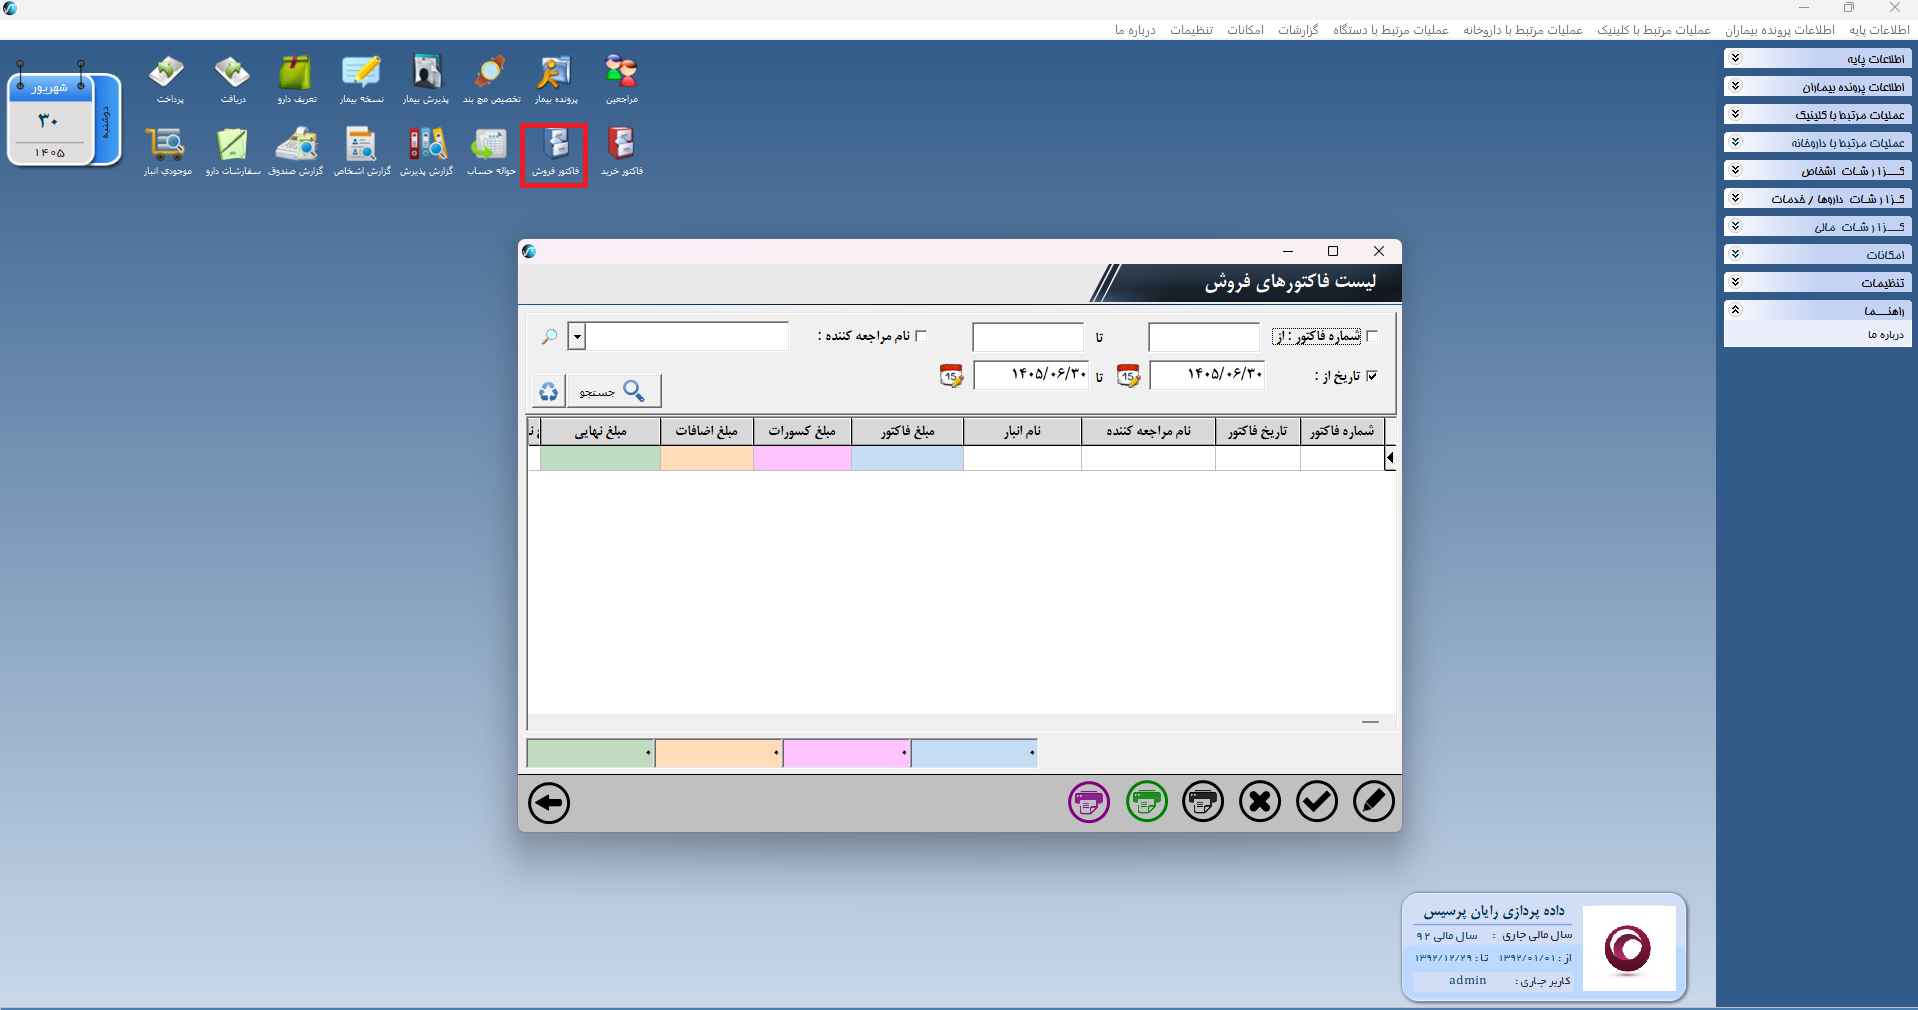Image resolution: width=1918 pixels, height=1010 pixels.
Task: Tick the نام مراجعه کننده checkbox
Action: 921,336
